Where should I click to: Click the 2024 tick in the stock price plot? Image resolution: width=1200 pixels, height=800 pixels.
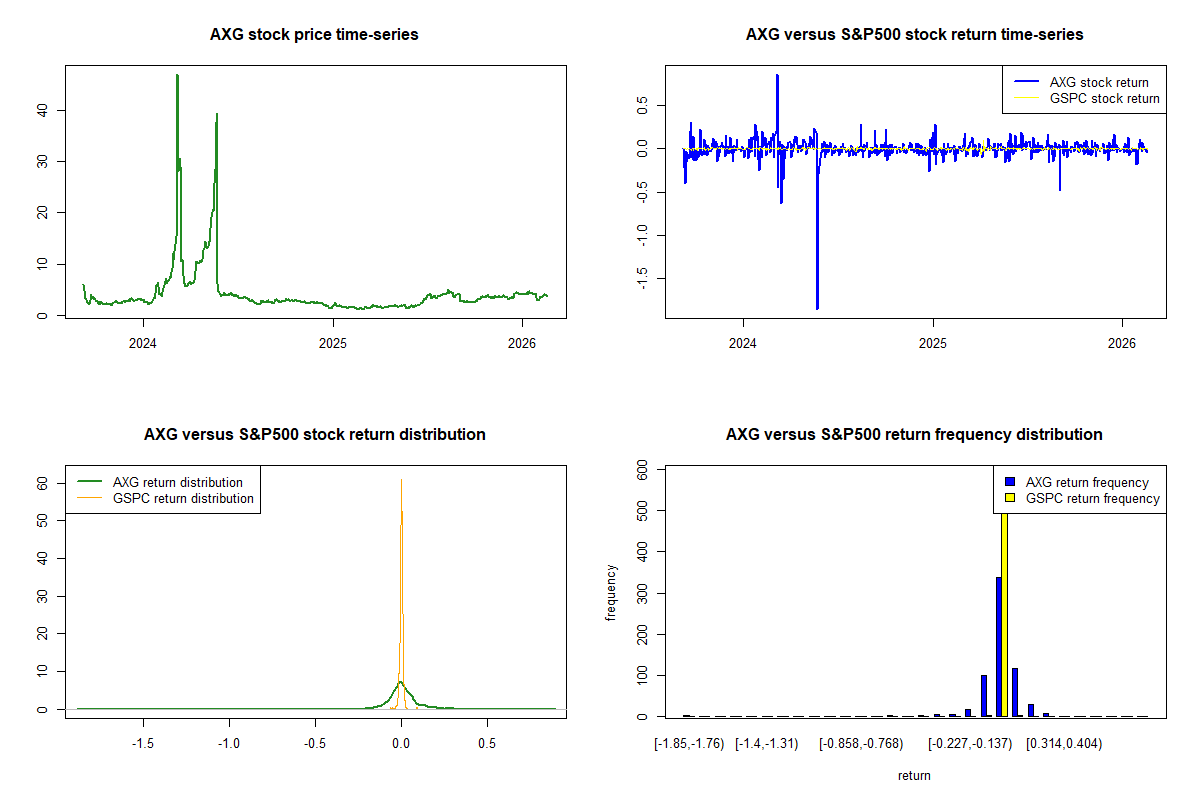click(x=143, y=342)
